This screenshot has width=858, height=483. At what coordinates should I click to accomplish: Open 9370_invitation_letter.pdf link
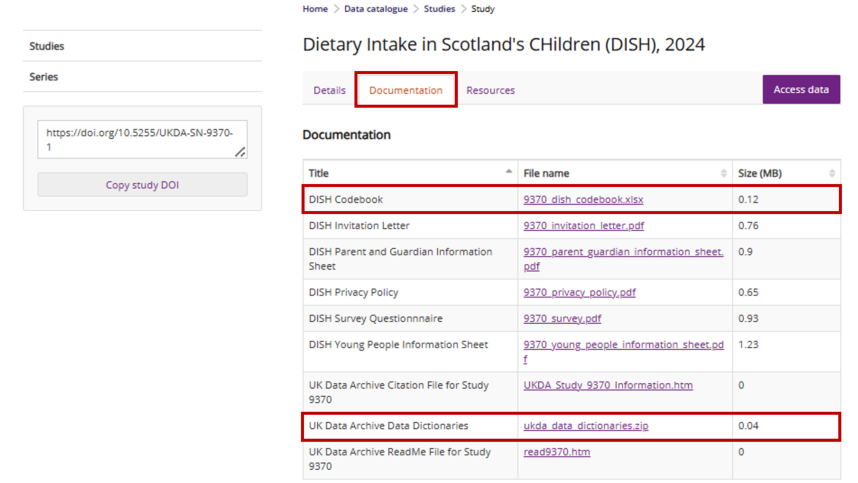pyautogui.click(x=583, y=225)
